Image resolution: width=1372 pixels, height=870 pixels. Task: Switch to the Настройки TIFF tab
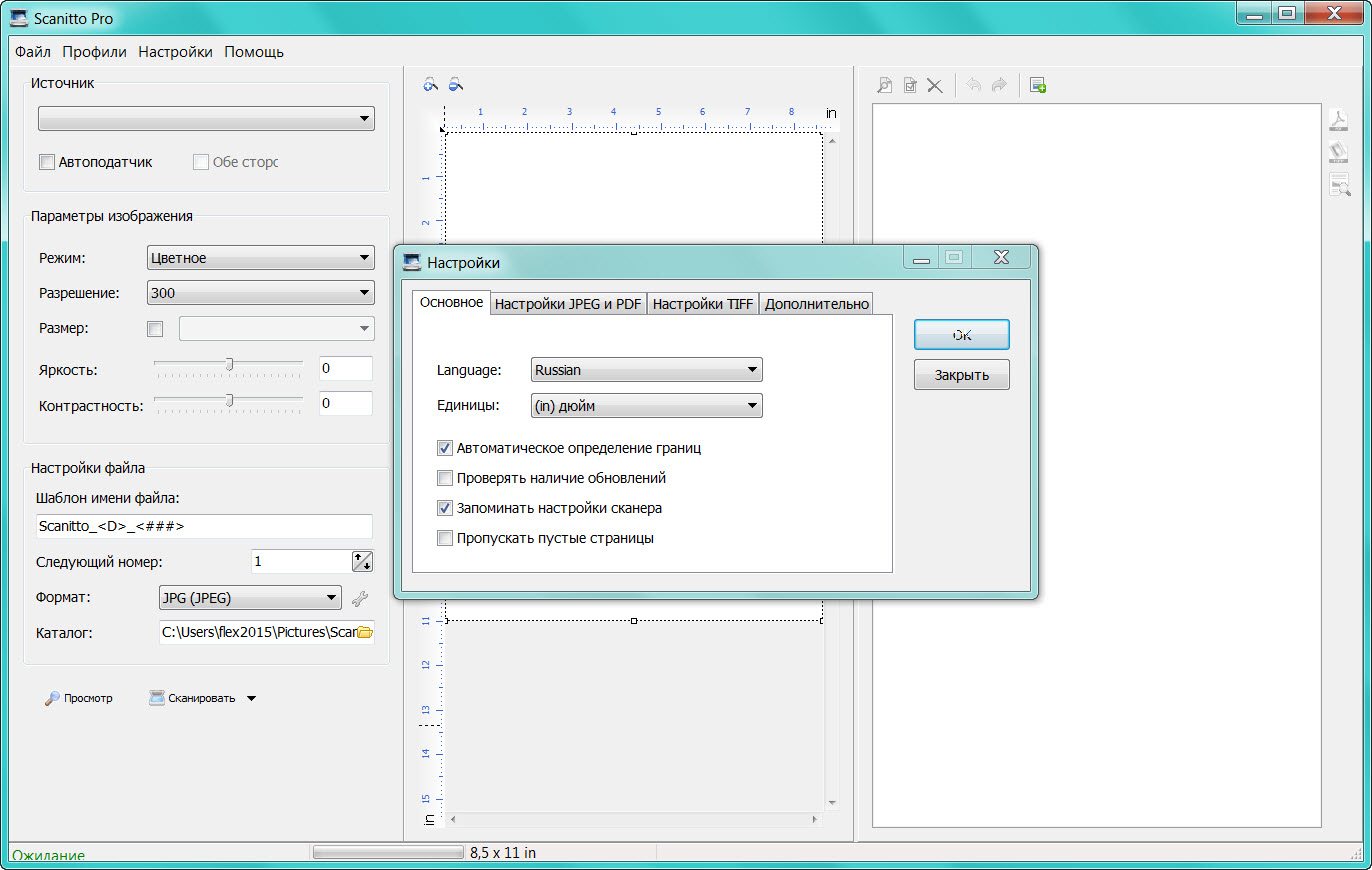(703, 304)
